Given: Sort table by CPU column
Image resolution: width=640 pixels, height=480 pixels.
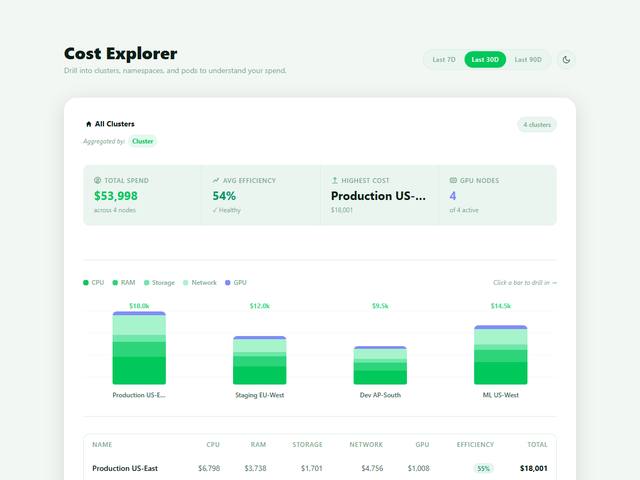Looking at the screenshot, I should [213, 444].
